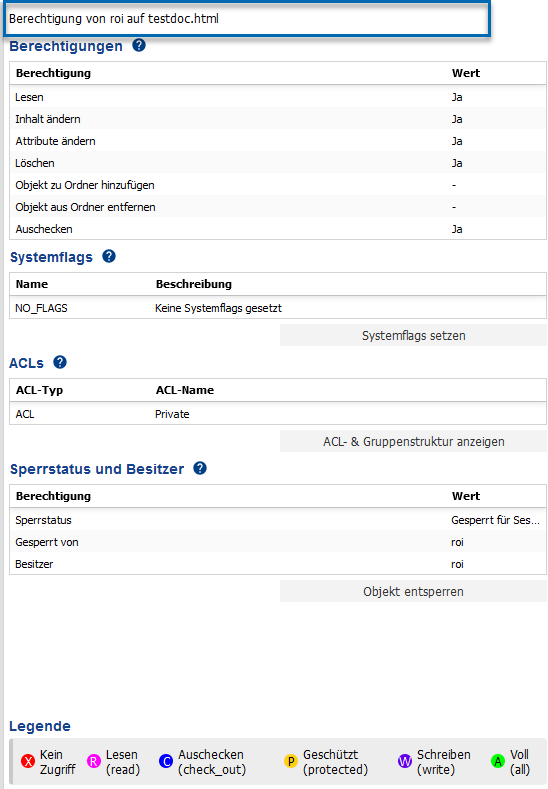The width and height of the screenshot is (548, 789).
Task: Click the yellow P Geschützt legend icon
Action: 291,761
